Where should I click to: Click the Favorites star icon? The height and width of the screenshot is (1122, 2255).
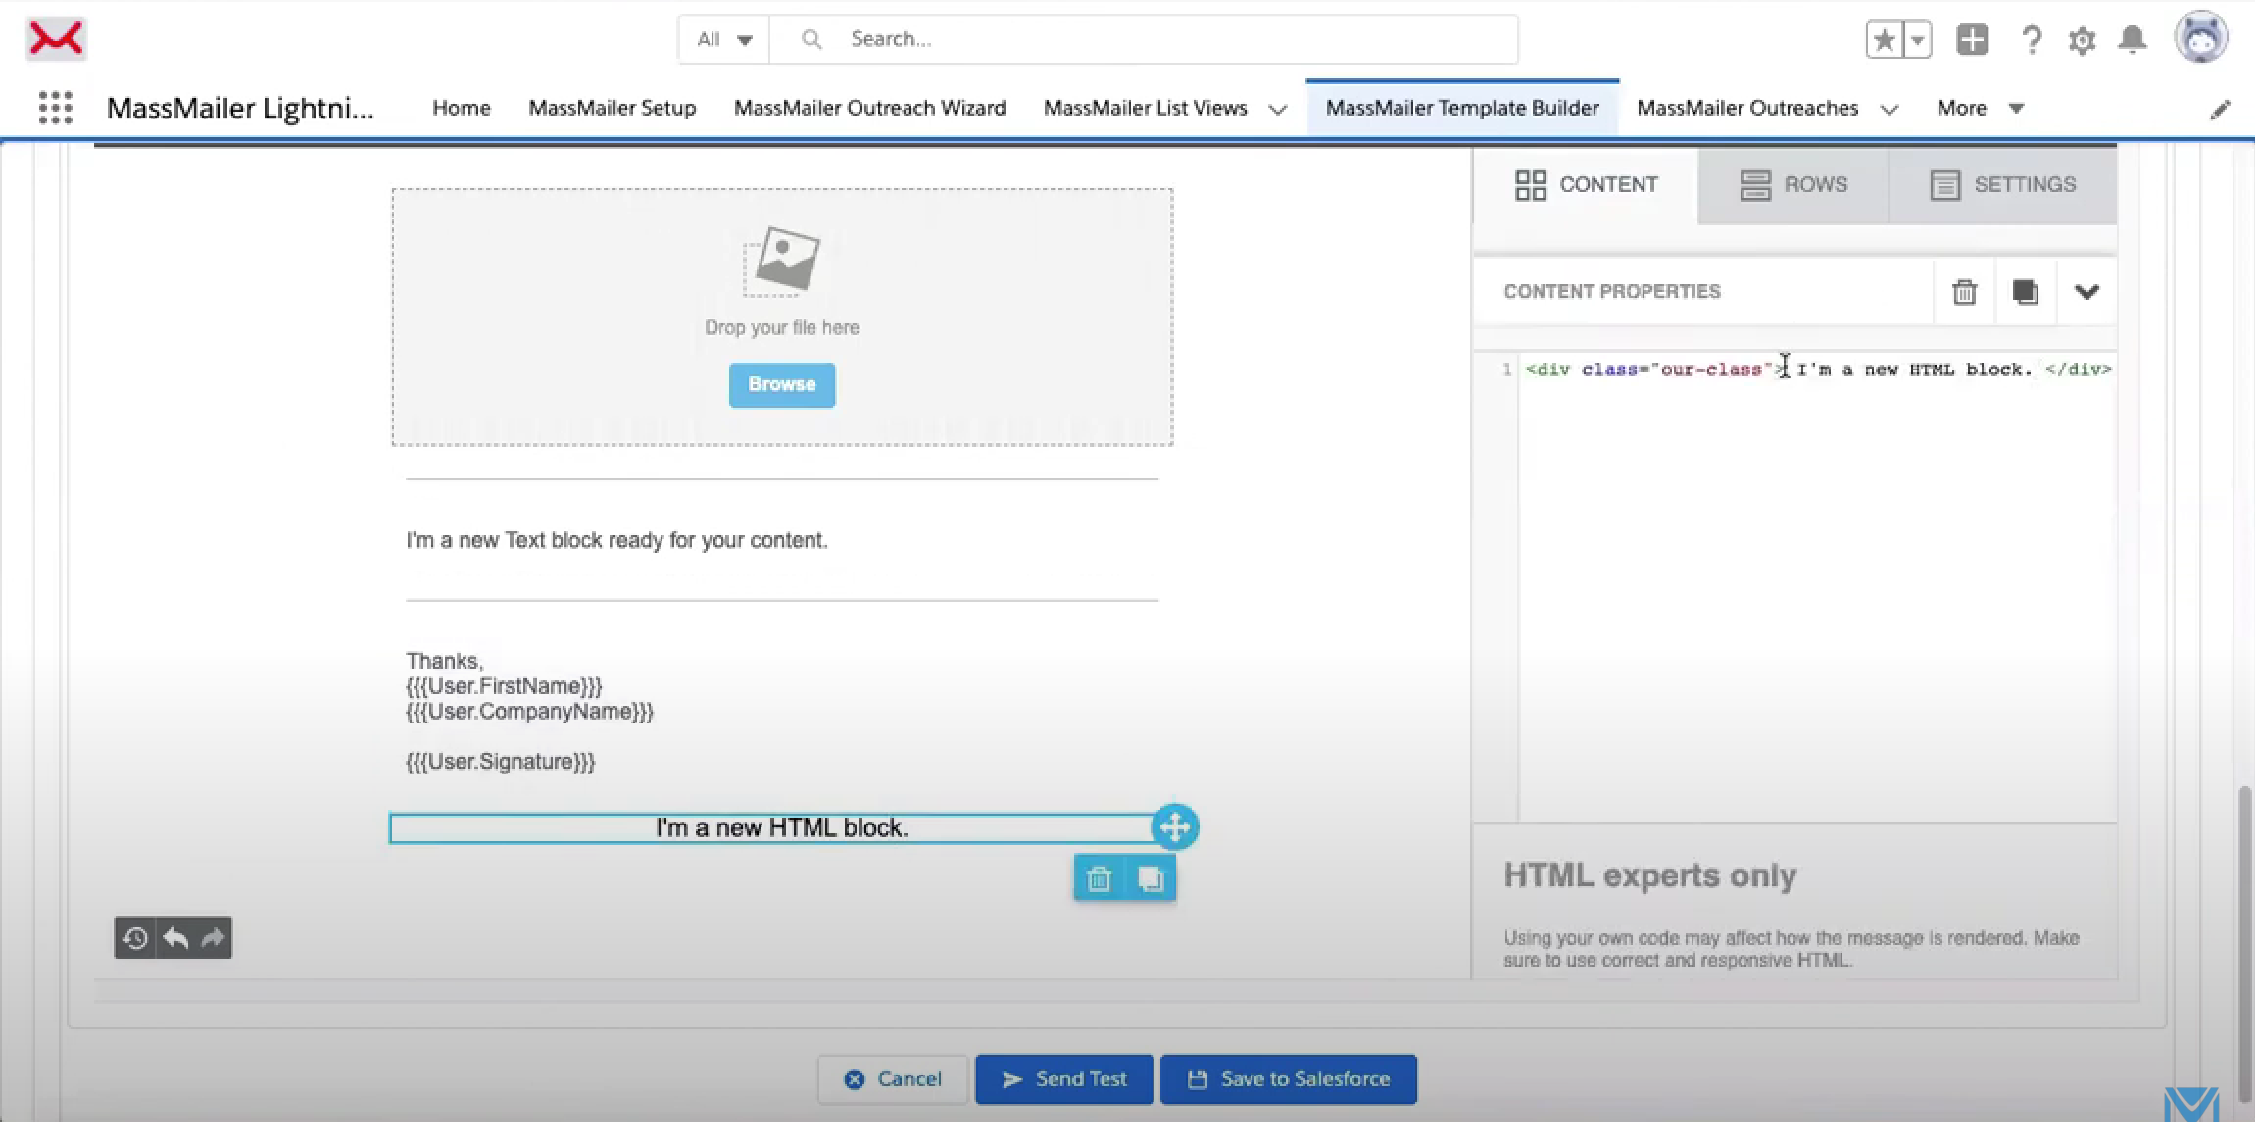point(1884,40)
